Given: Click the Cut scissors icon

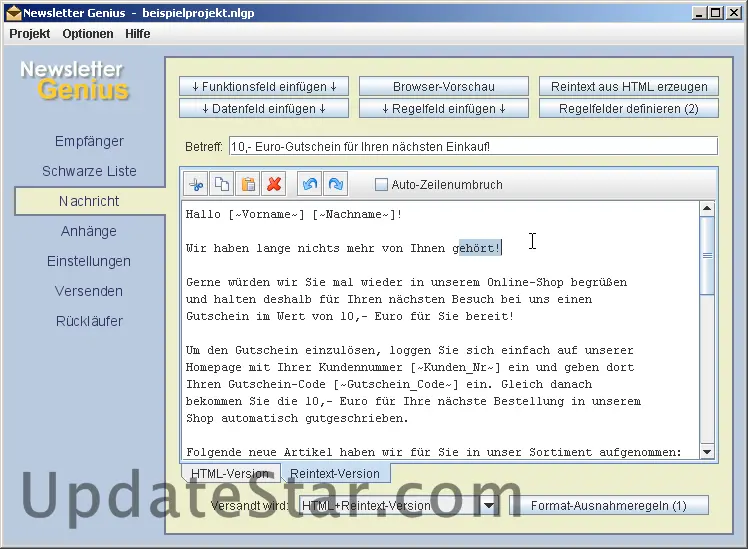Looking at the screenshot, I should 196,184.
